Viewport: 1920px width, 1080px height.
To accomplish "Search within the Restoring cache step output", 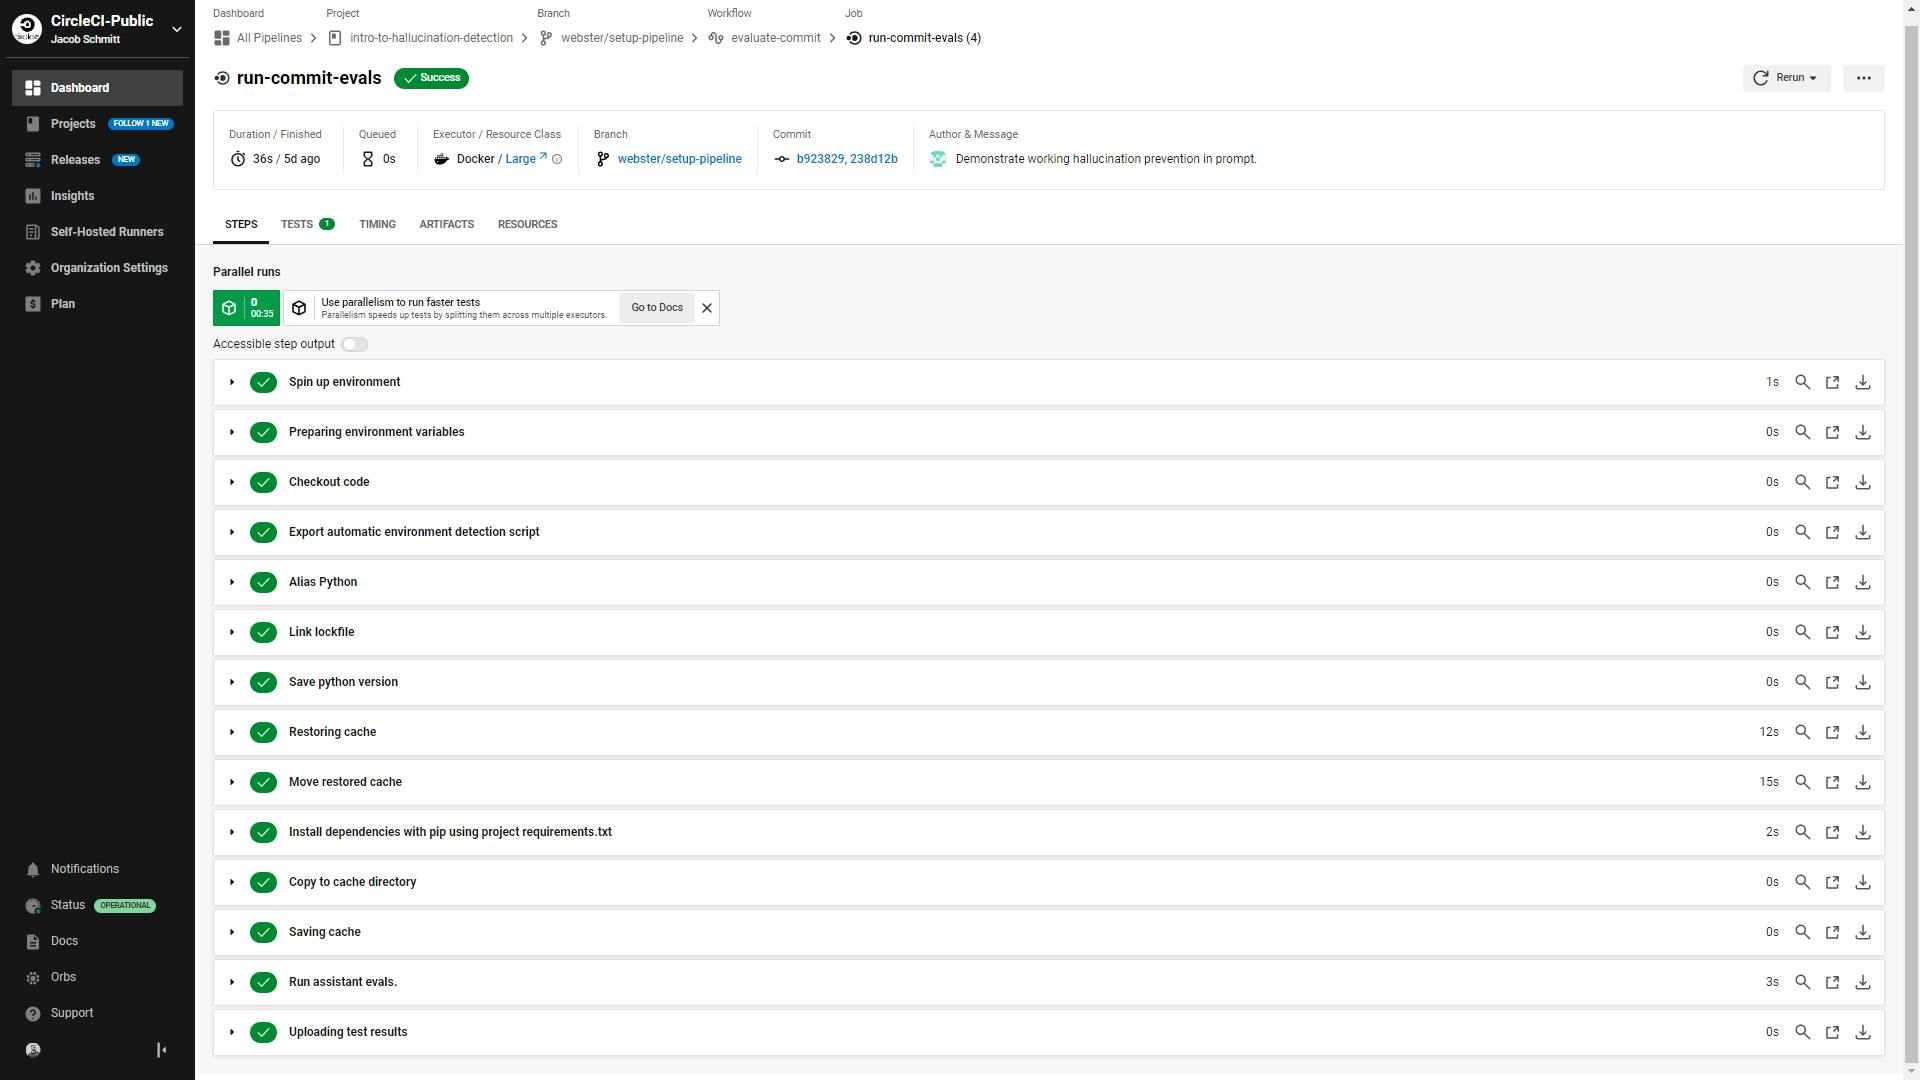I will click(1803, 732).
